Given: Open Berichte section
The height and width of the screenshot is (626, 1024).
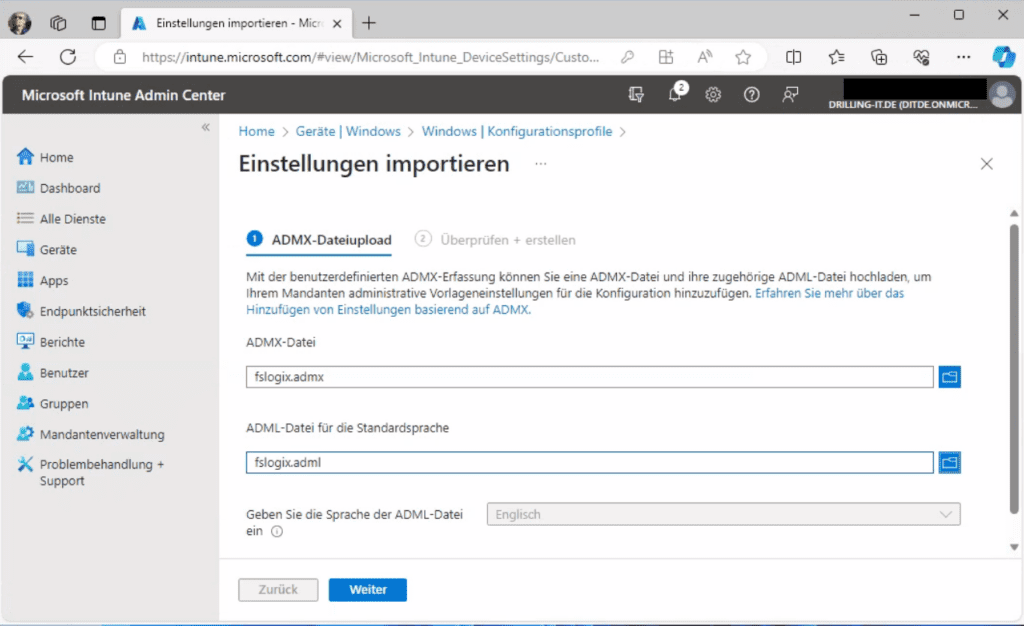Looking at the screenshot, I should [x=50, y=341].
